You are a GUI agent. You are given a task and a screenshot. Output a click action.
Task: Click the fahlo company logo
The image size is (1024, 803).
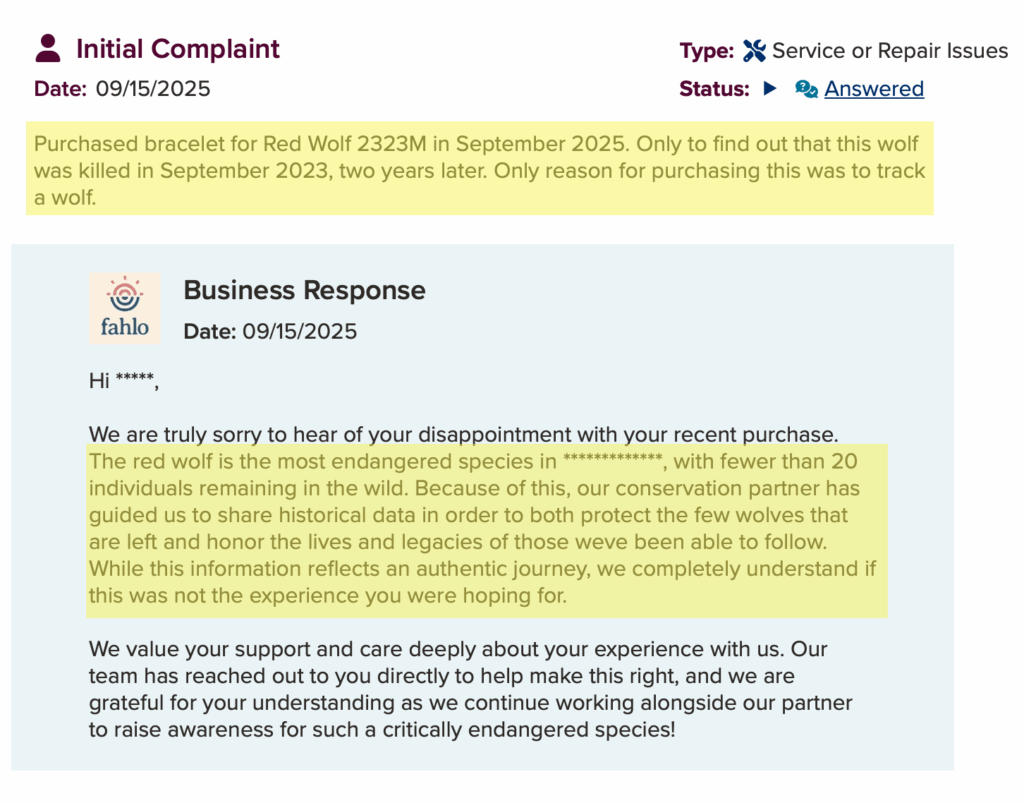click(125, 308)
